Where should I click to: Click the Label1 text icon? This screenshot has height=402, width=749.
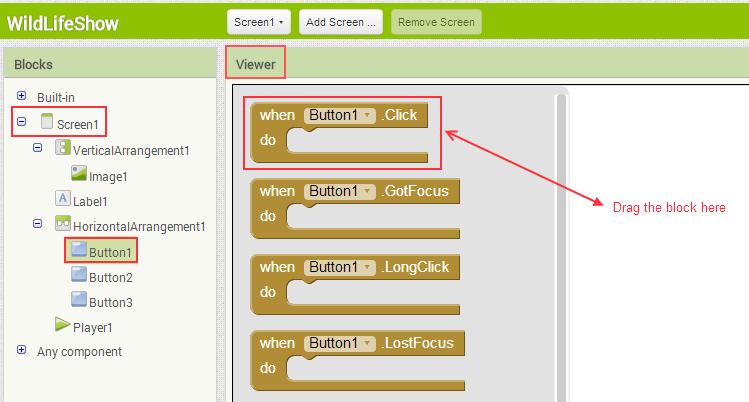pyautogui.click(x=62, y=199)
